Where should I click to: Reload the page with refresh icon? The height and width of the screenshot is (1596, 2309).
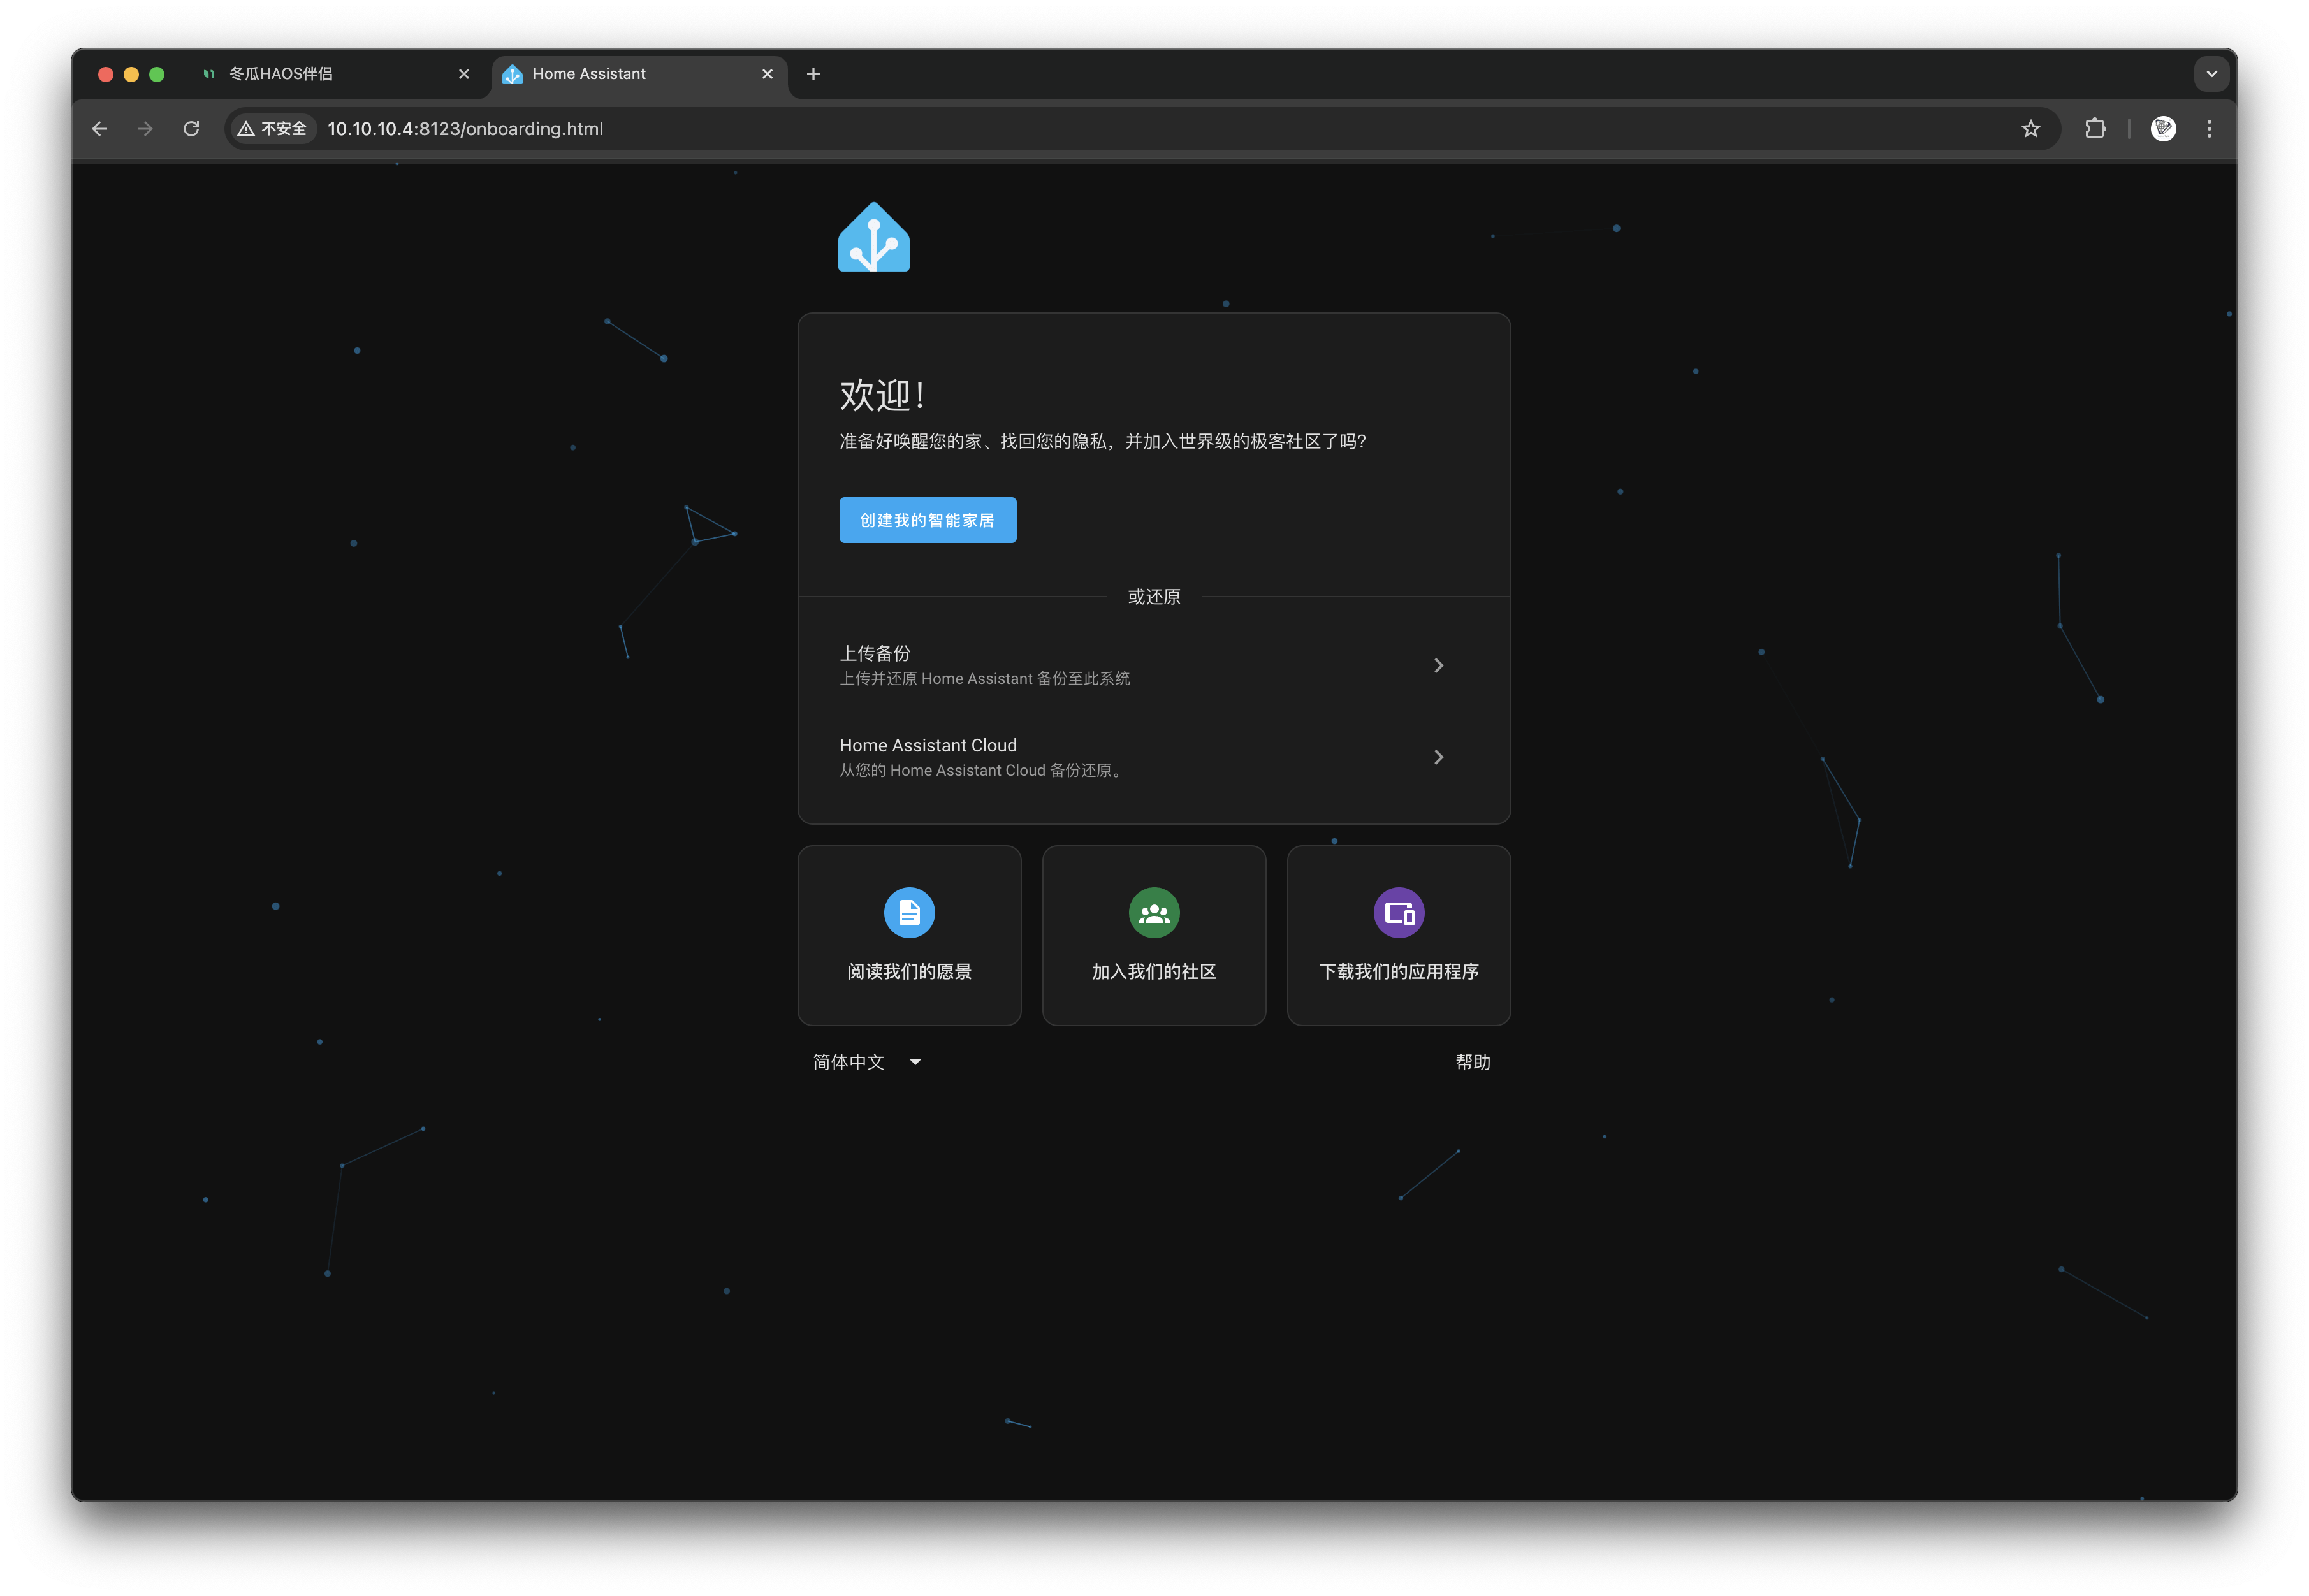coord(191,129)
